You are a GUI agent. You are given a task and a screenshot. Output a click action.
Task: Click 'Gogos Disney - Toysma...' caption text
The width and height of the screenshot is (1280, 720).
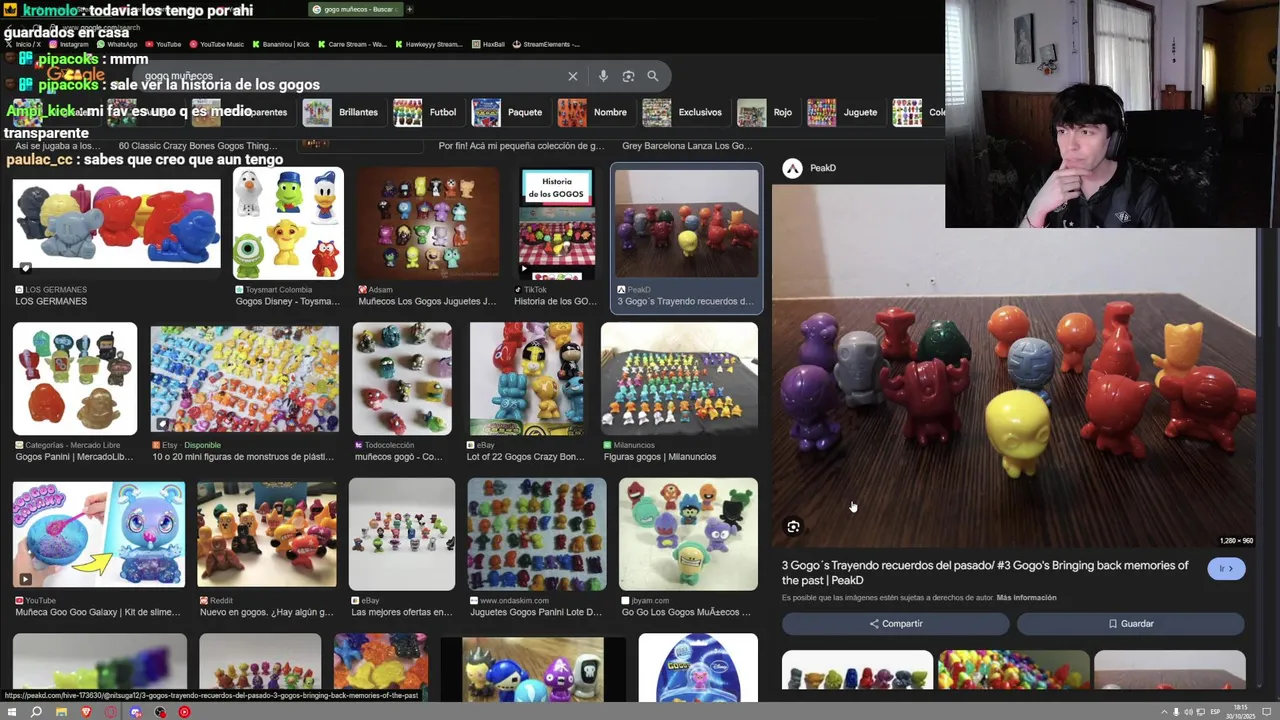pos(287,301)
